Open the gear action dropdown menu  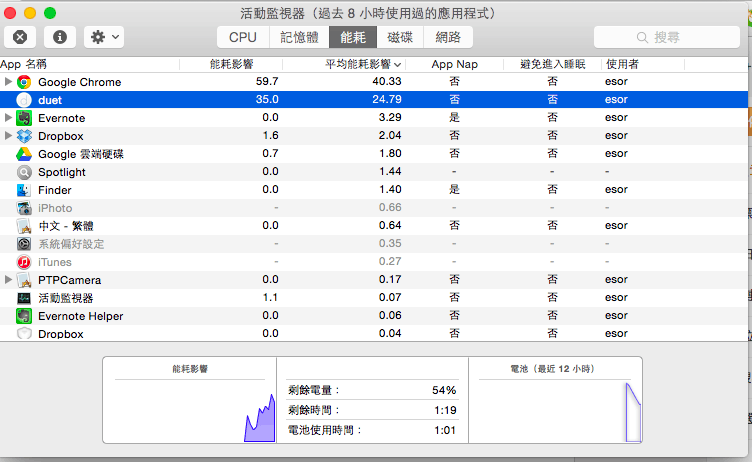point(104,37)
